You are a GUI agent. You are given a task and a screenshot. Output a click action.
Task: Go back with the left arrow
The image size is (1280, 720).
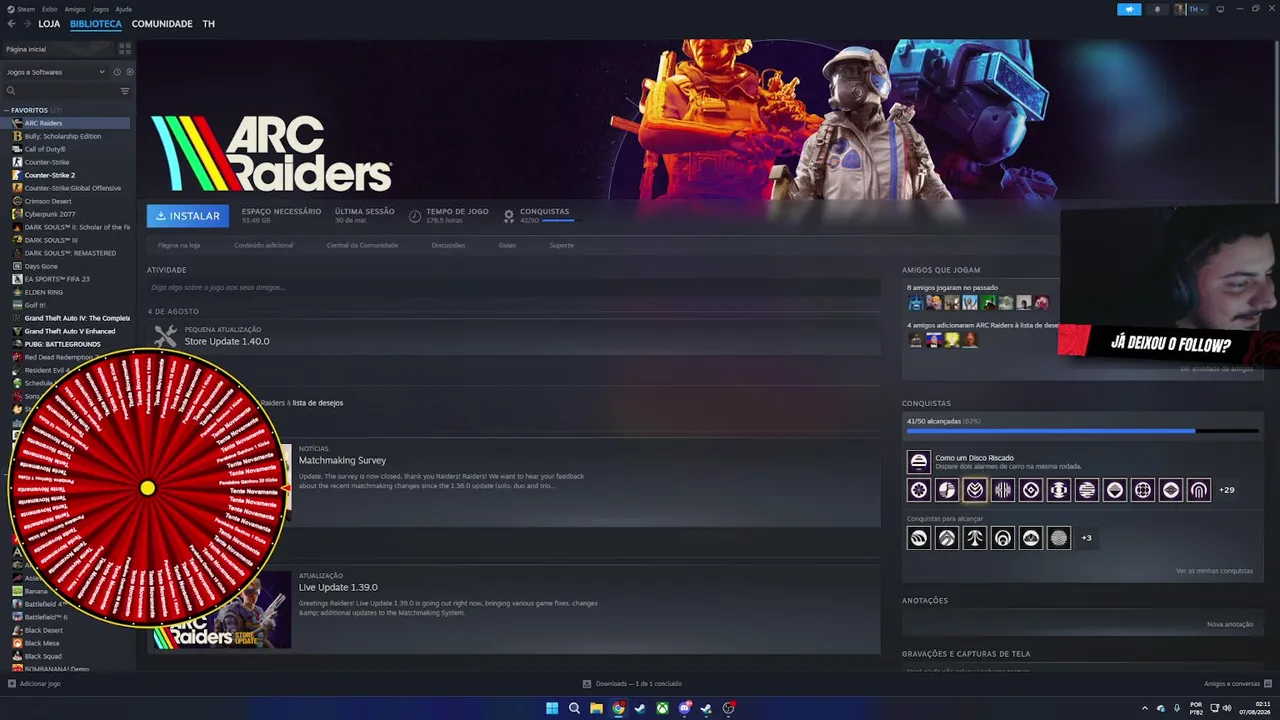tap(11, 24)
